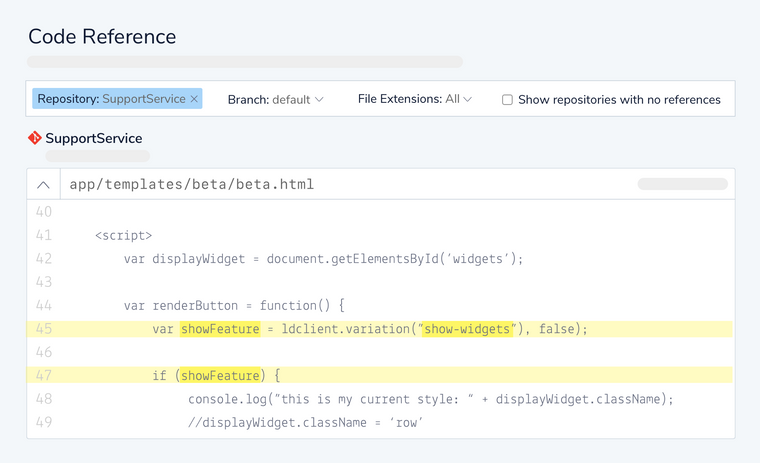Click the gray placeholder bar in file header
Image resolution: width=760 pixels, height=463 pixels.
682,184
